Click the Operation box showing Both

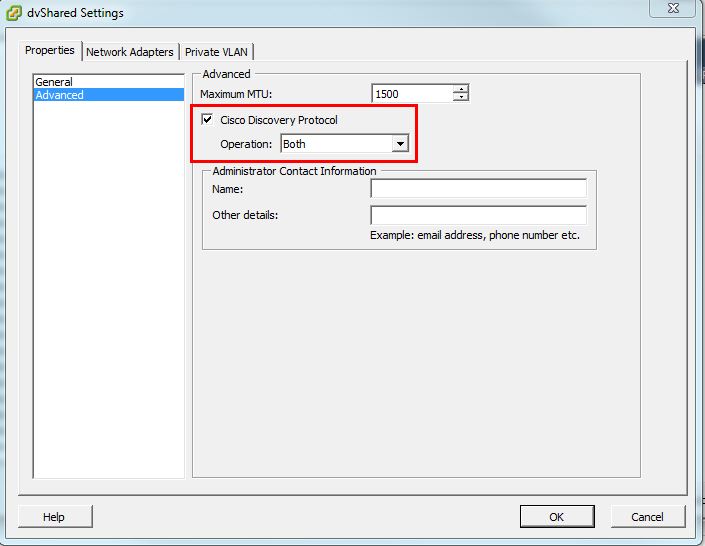pyautogui.click(x=336, y=144)
